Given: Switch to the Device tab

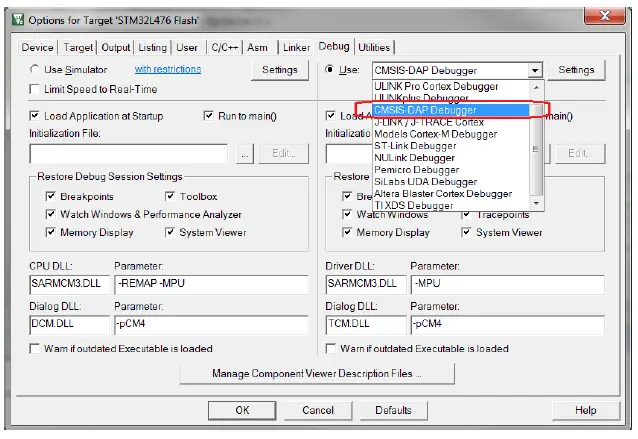Looking at the screenshot, I should 37,48.
